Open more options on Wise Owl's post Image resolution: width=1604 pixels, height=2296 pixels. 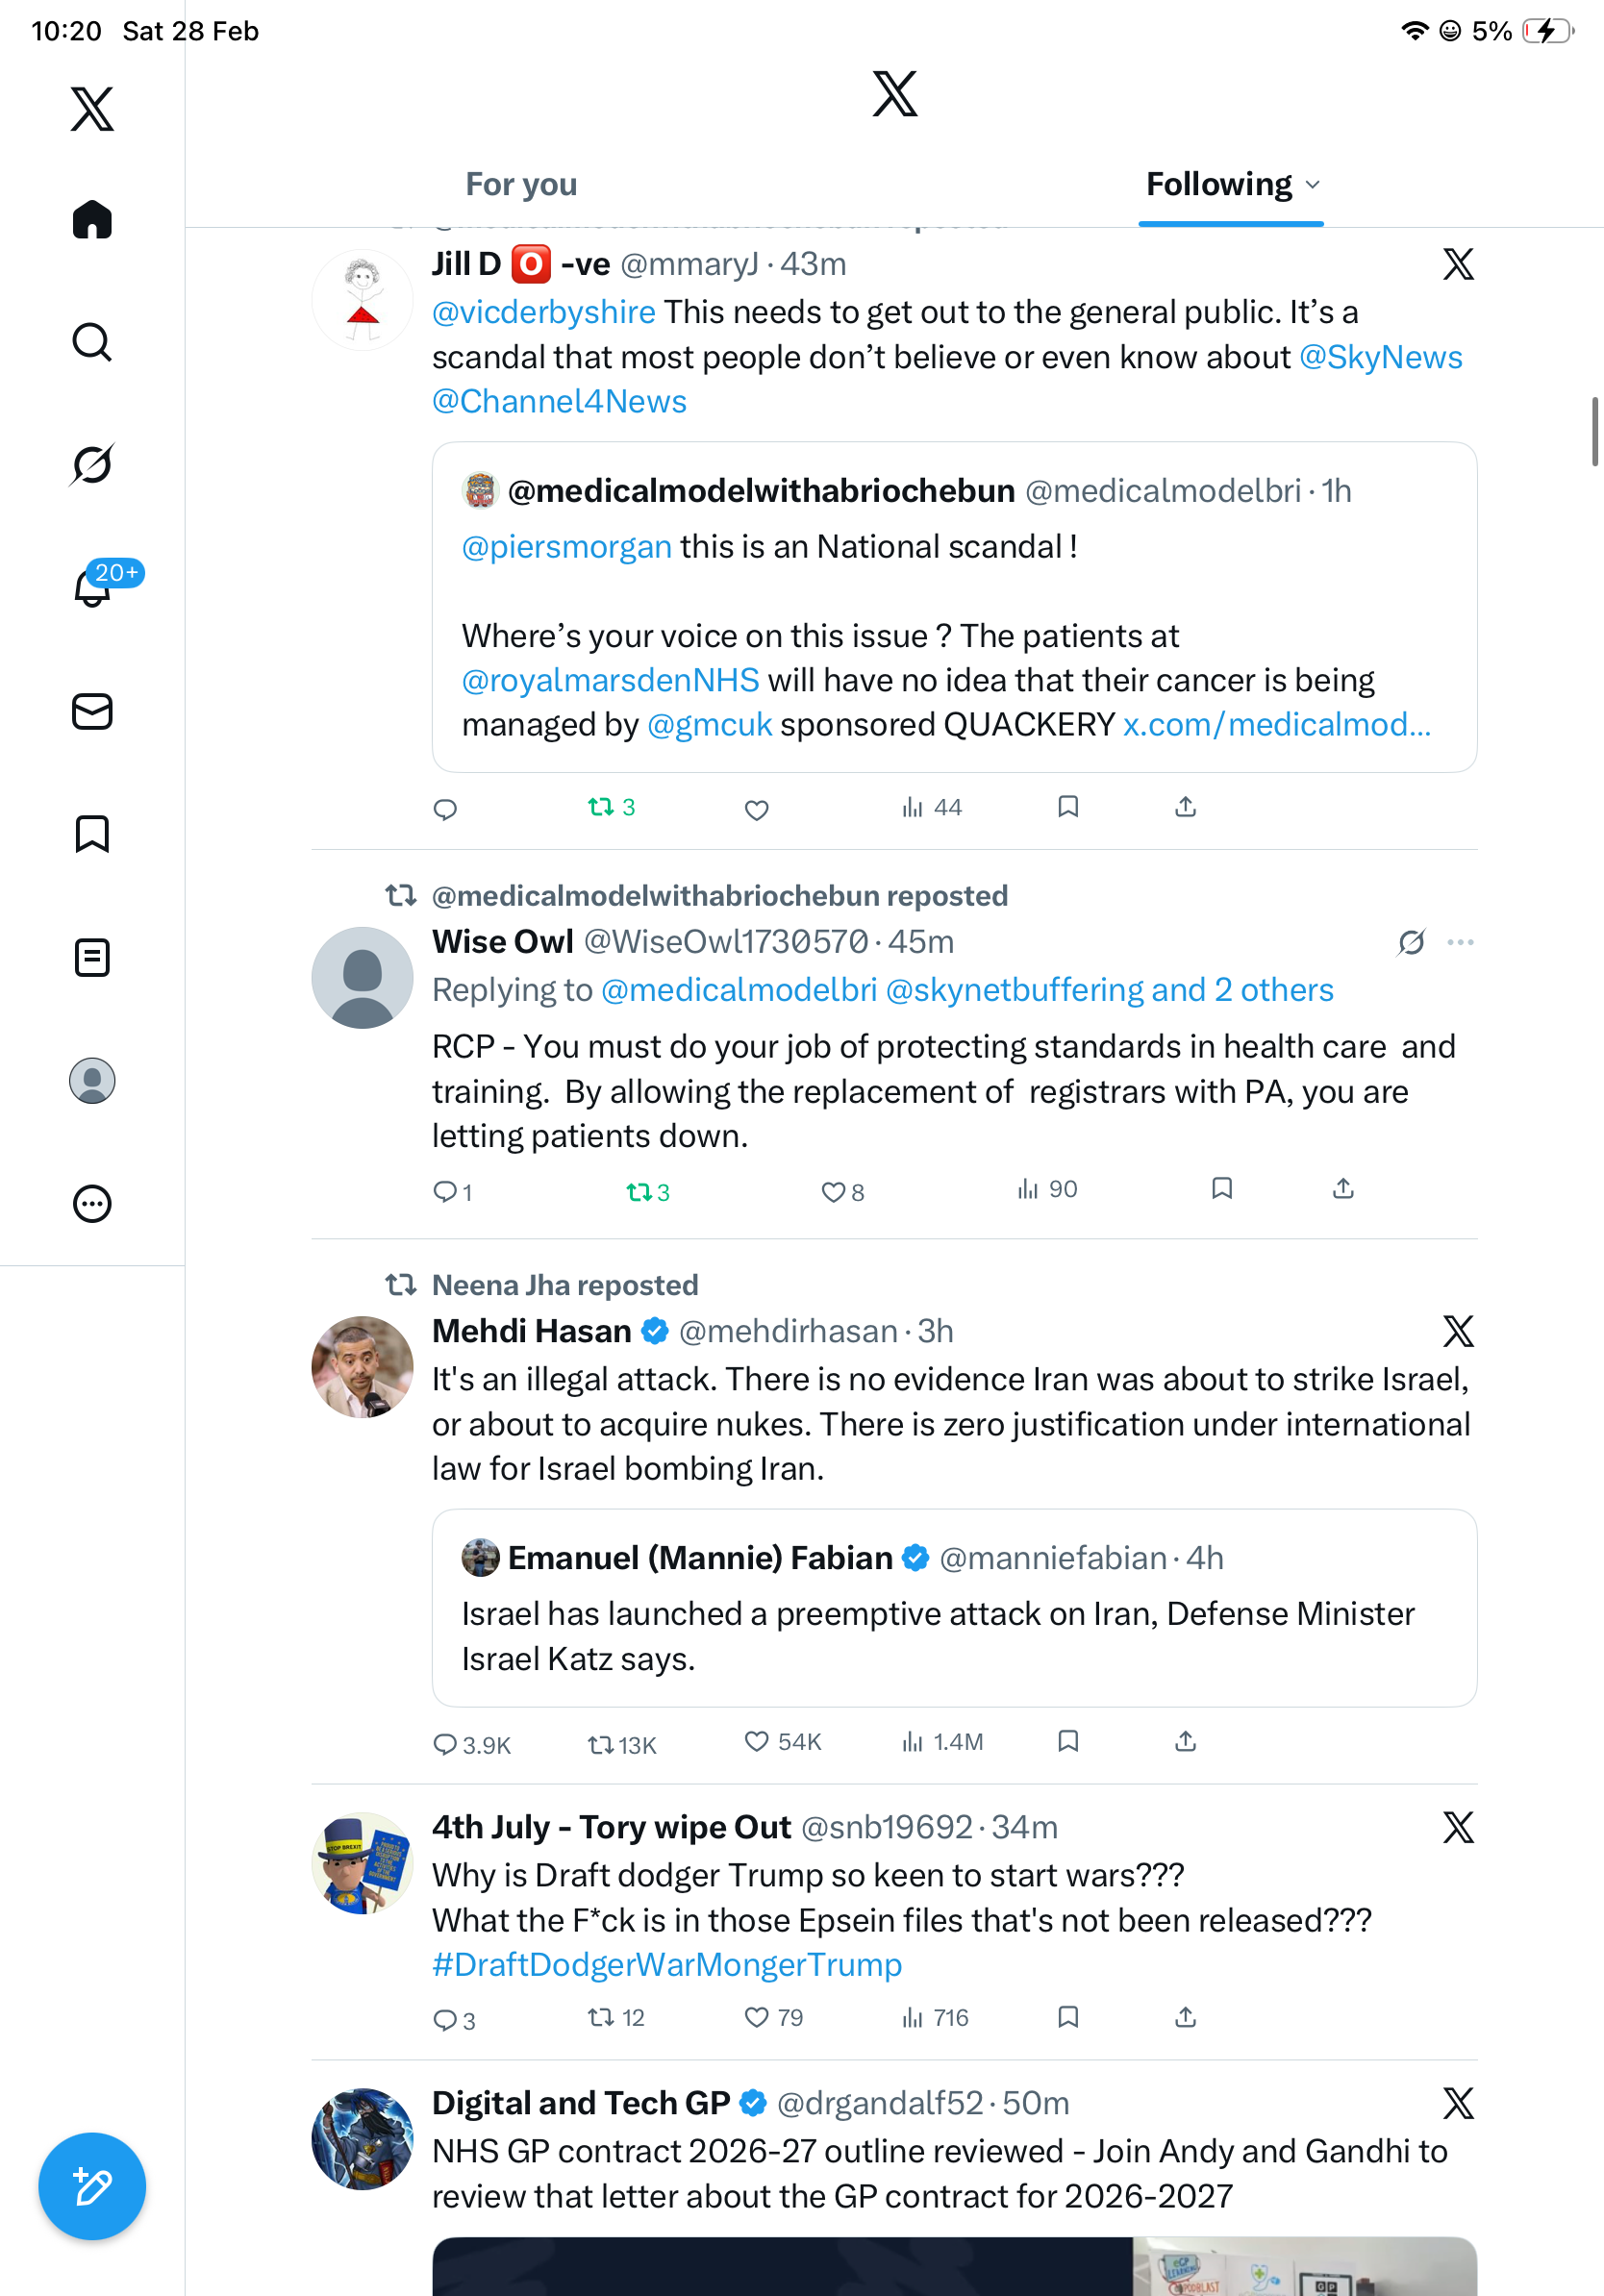point(1460,942)
